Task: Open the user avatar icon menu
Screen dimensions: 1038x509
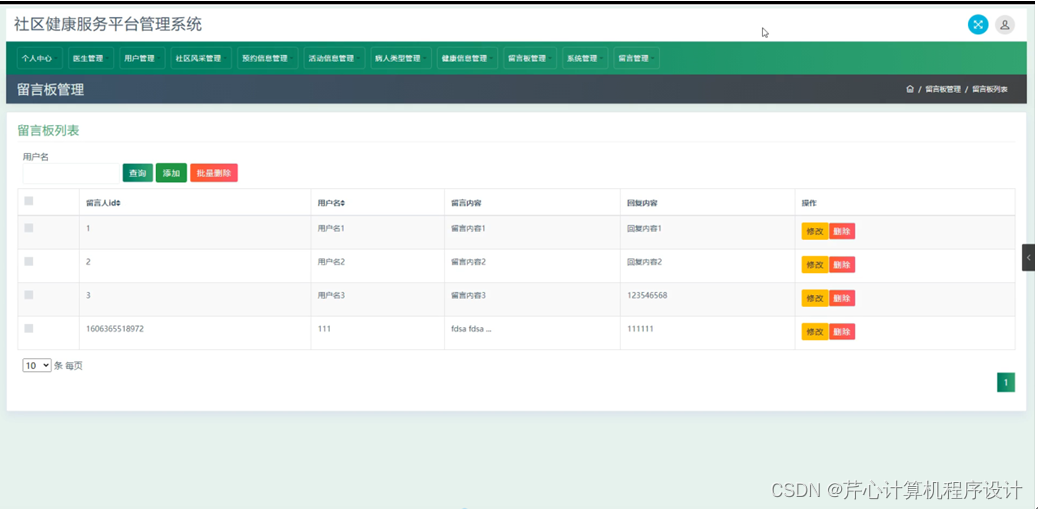Action: tap(1004, 24)
